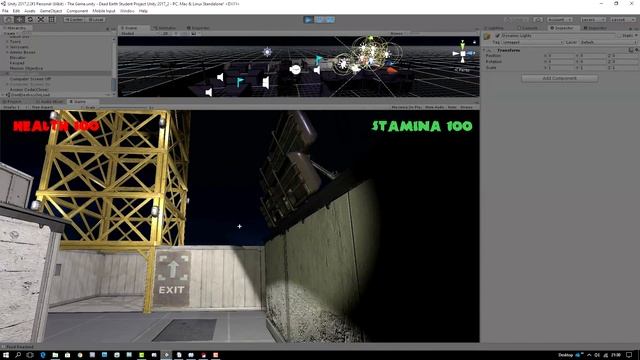The image size is (640, 360).
Task: Select the Move tool in toolbar
Action: [x=19, y=20]
